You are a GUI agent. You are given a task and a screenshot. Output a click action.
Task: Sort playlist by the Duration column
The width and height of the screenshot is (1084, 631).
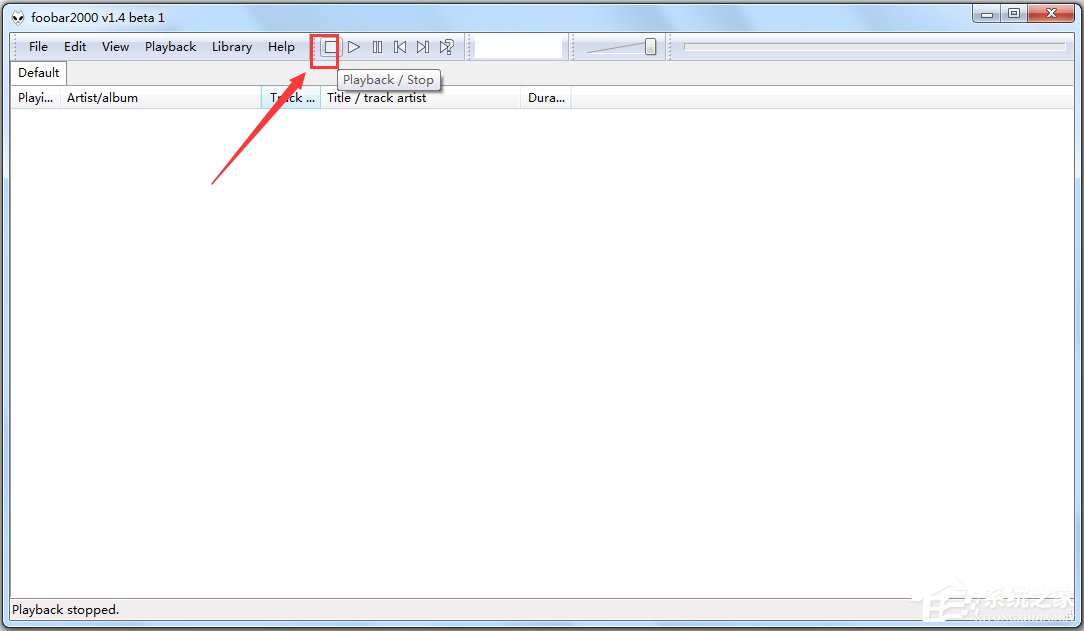point(546,97)
